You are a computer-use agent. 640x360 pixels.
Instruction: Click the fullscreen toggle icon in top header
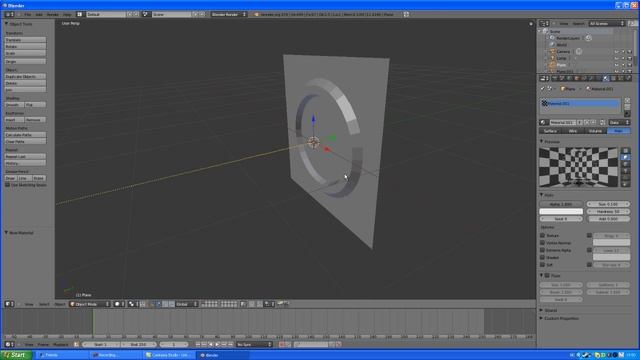pyautogui.click(x=406, y=14)
